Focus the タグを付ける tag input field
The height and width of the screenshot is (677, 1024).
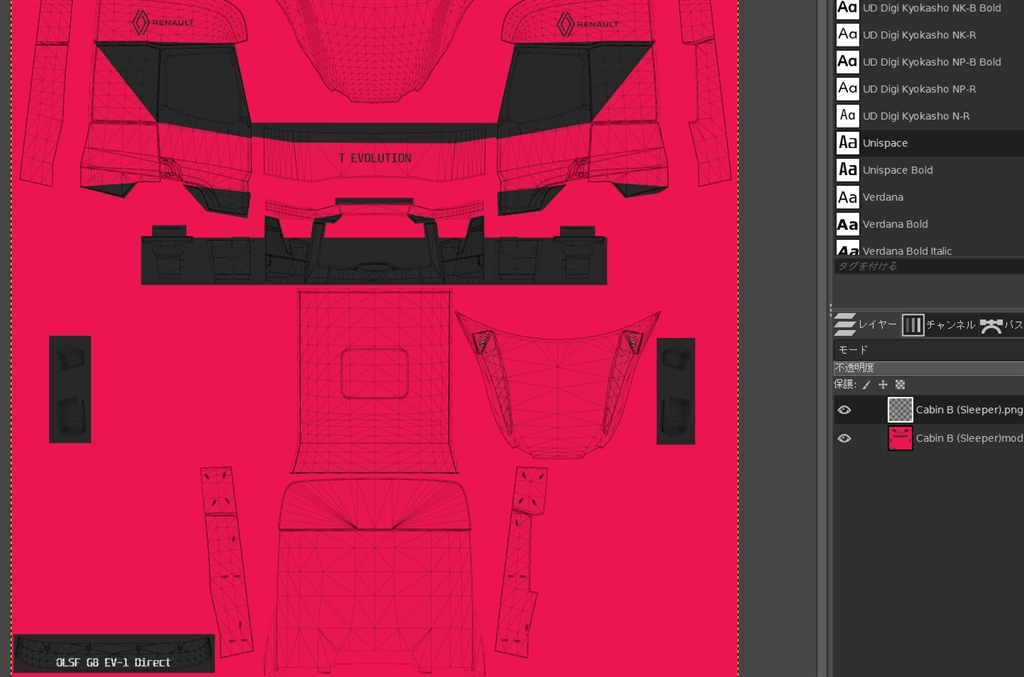(x=929, y=266)
